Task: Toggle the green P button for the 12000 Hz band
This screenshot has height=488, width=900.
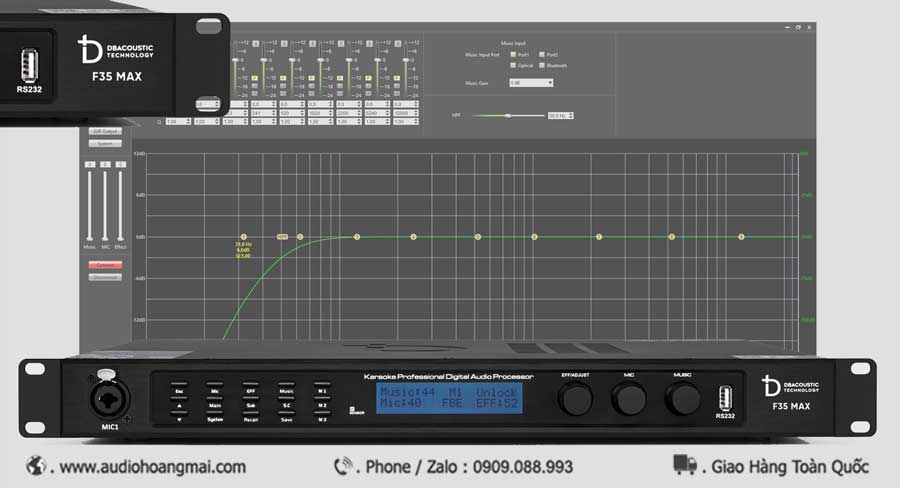Action: pyautogui.click(x=397, y=78)
